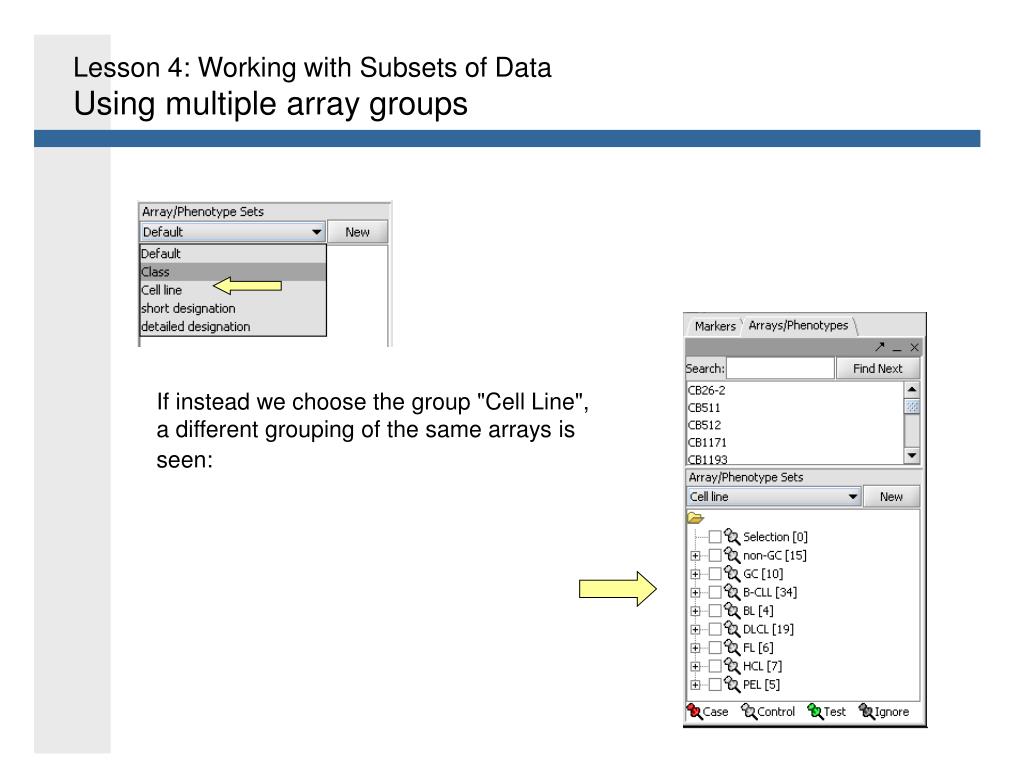Click the pin icon beside BL [4]

pos(732,610)
